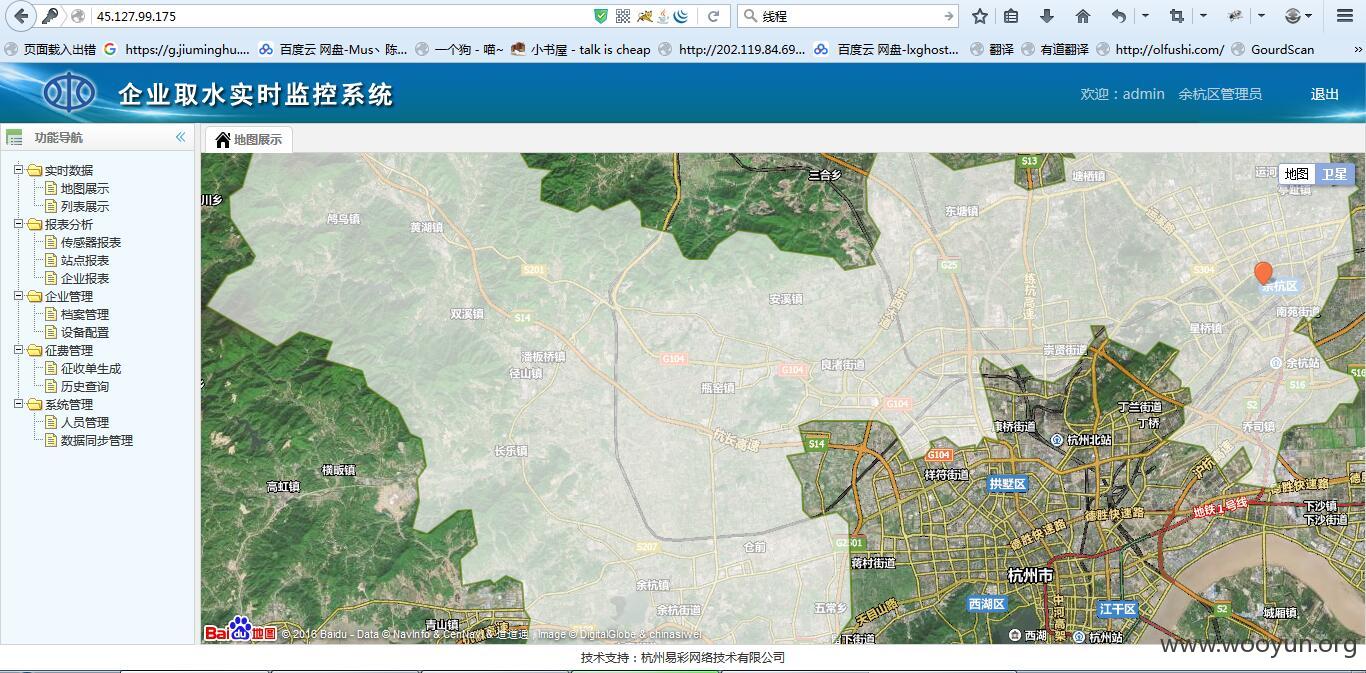Image resolution: width=1366 pixels, height=673 pixels.
Task: Collapse the 征费管理 tree node
Action: [18, 350]
